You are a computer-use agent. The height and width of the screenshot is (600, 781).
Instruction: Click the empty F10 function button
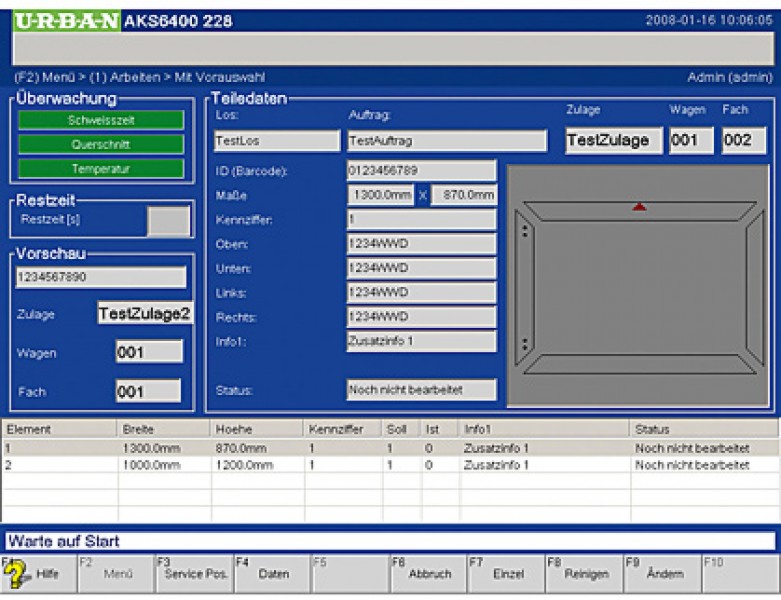(x=741, y=574)
